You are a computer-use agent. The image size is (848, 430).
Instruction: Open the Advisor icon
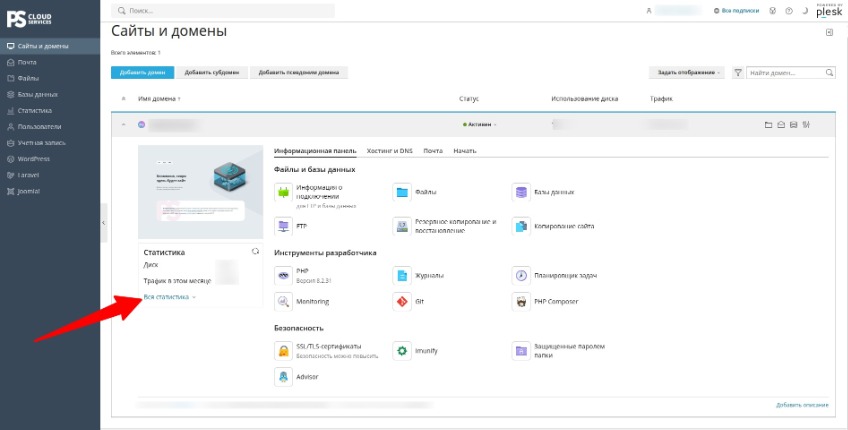[283, 377]
